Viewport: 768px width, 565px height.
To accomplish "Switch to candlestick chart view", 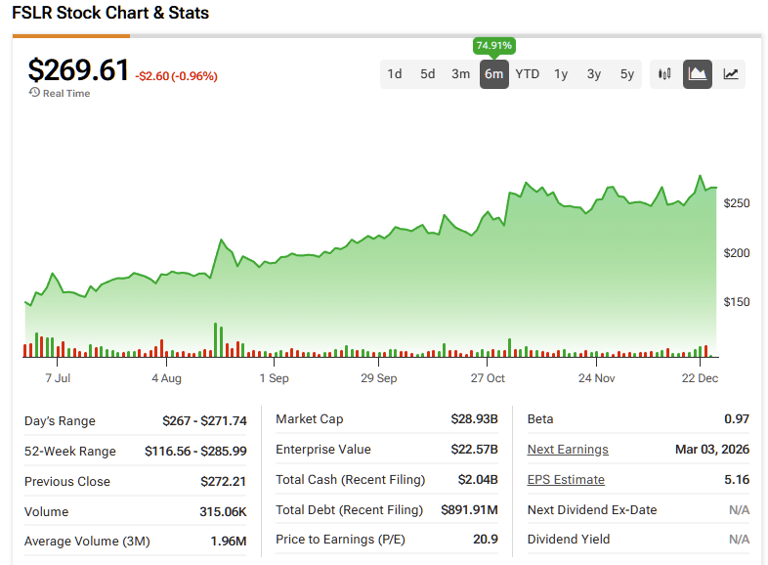I will [664, 74].
